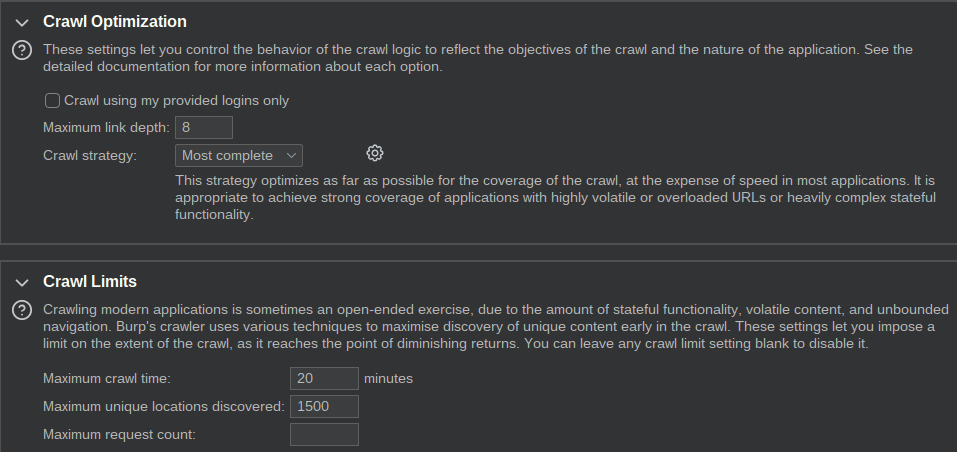957x452 pixels.
Task: Select the Maximum request count label
Action: pyautogui.click(x=119, y=434)
